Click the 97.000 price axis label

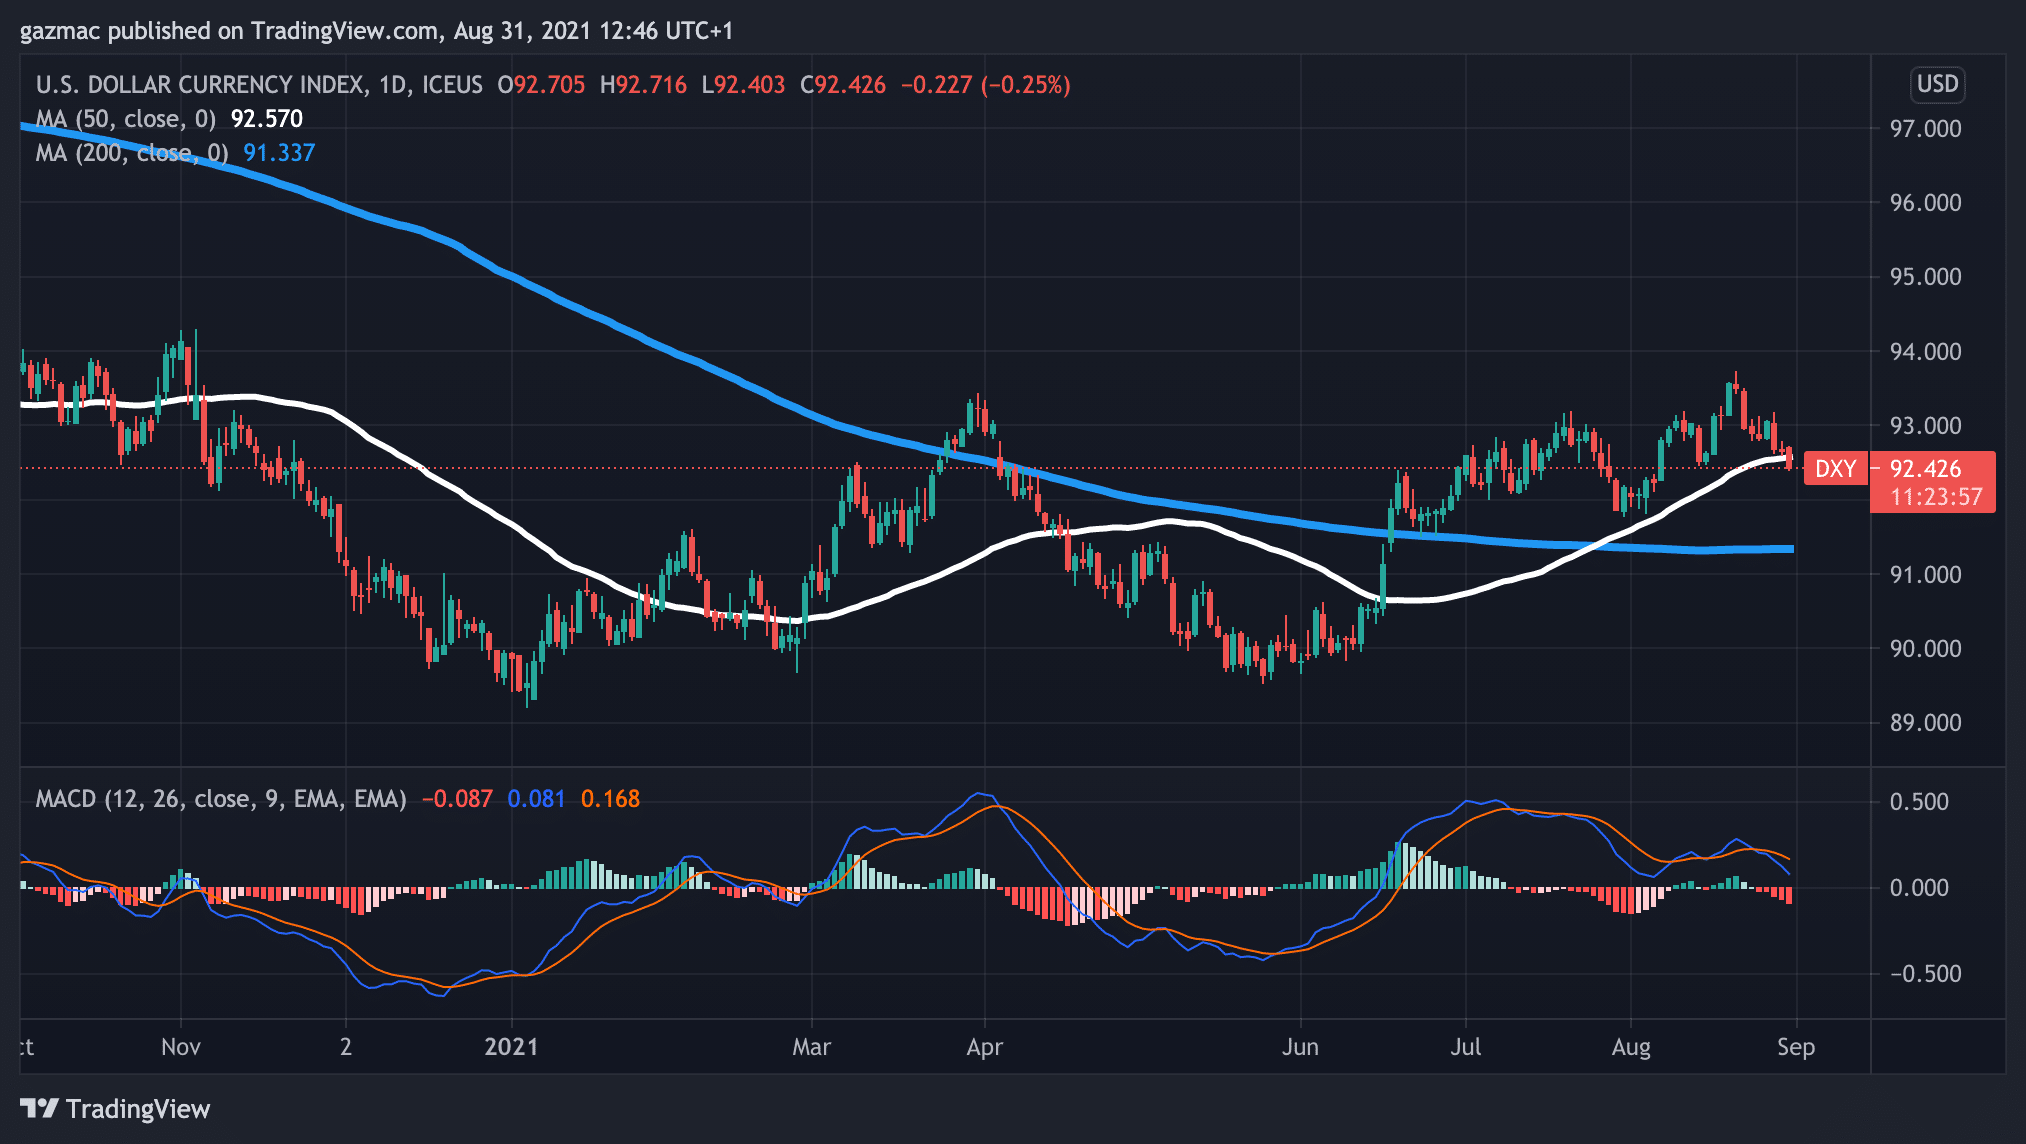click(x=1925, y=129)
